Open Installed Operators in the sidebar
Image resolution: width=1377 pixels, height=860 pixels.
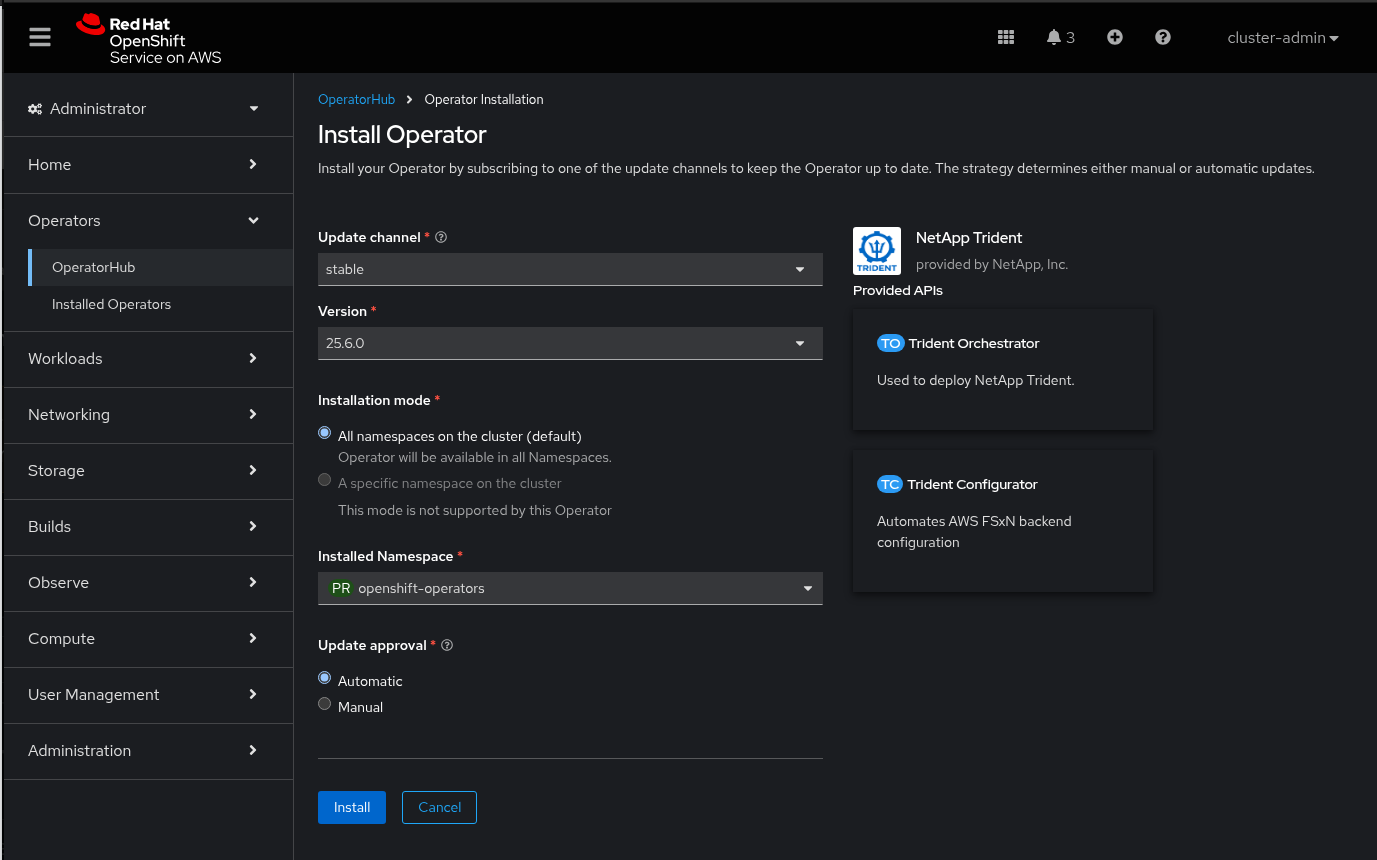(111, 304)
